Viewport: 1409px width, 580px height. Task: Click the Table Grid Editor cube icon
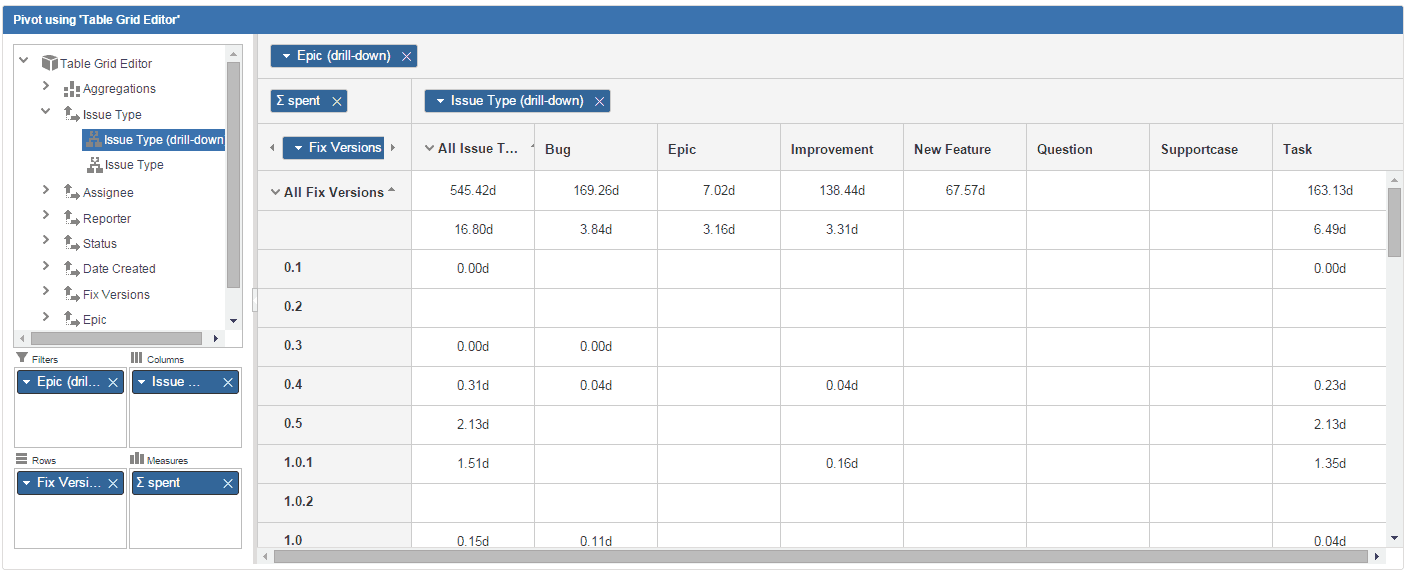point(49,63)
